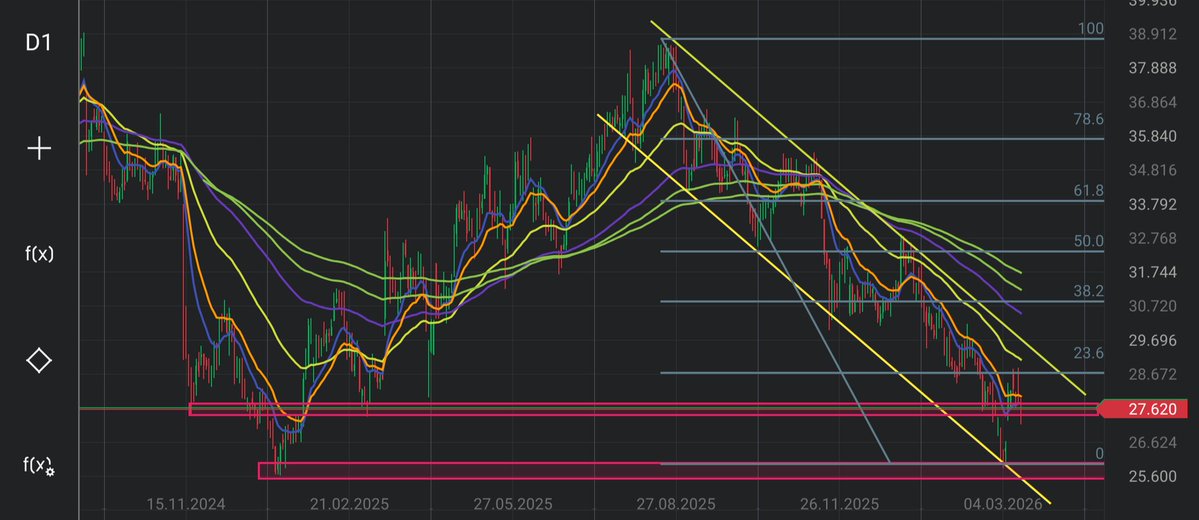The width and height of the screenshot is (1199, 520).
Task: Click the 04.03.2026 date label
Action: (1002, 505)
